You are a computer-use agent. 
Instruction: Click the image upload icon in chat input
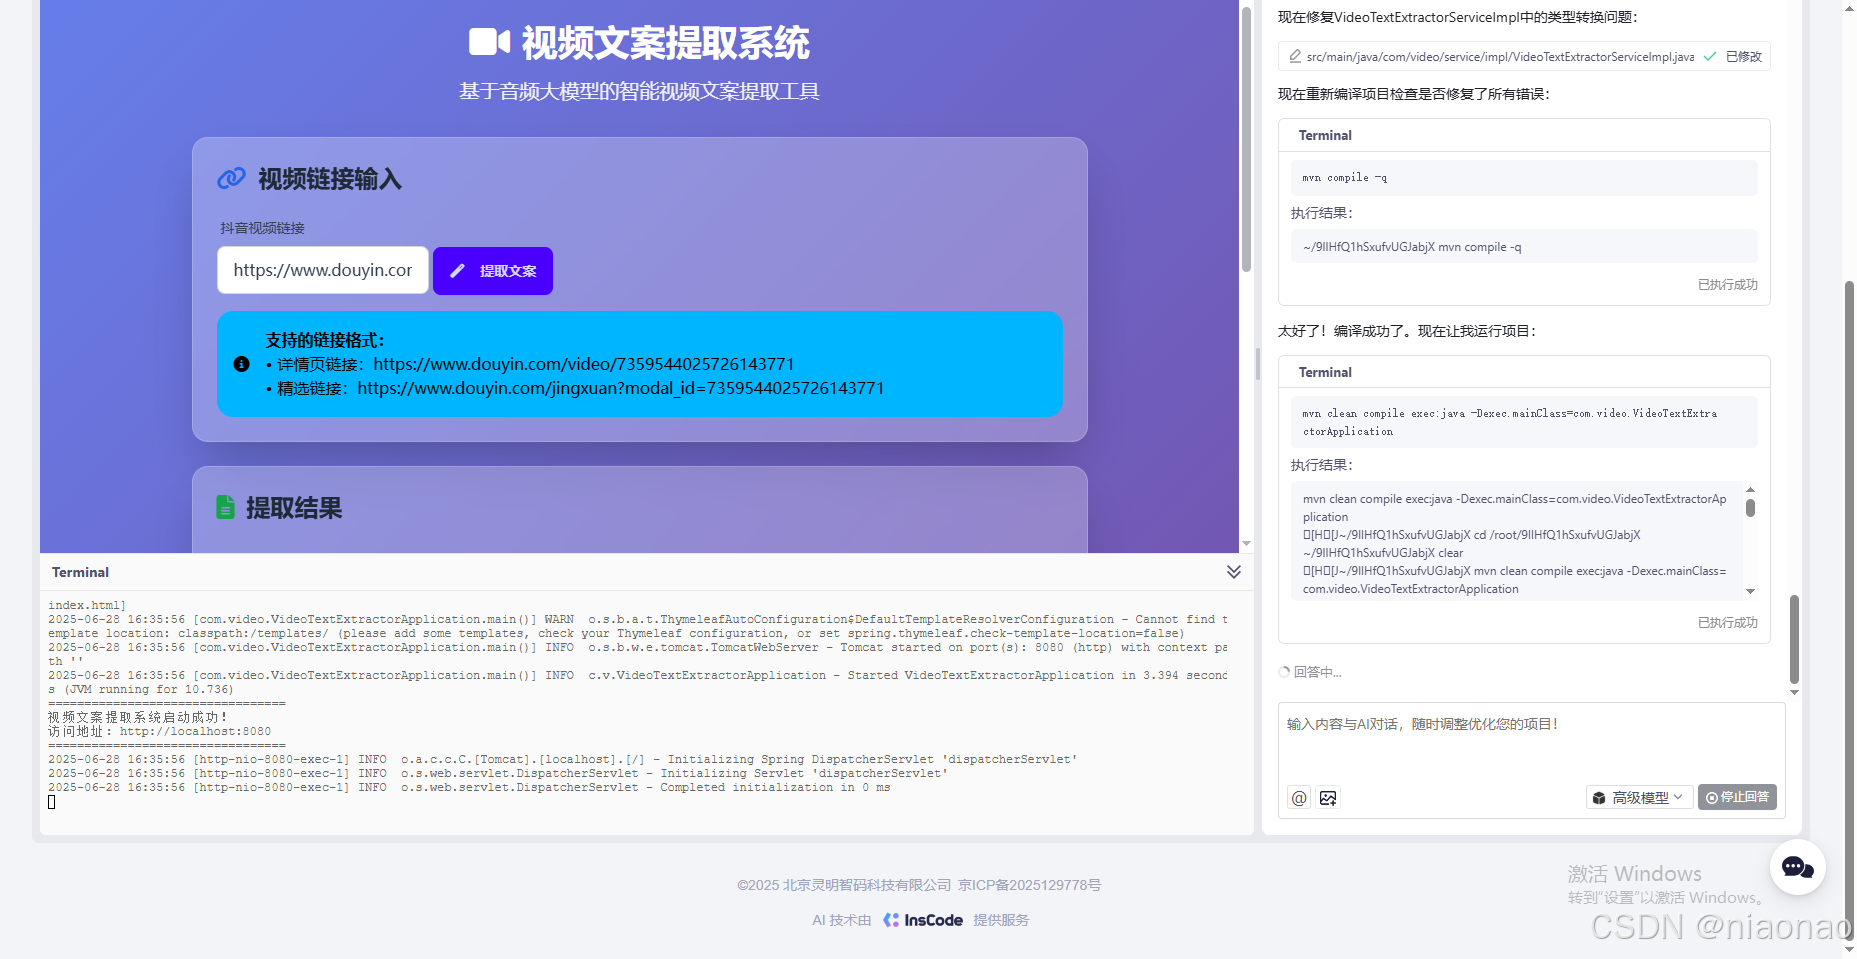[x=1328, y=797]
